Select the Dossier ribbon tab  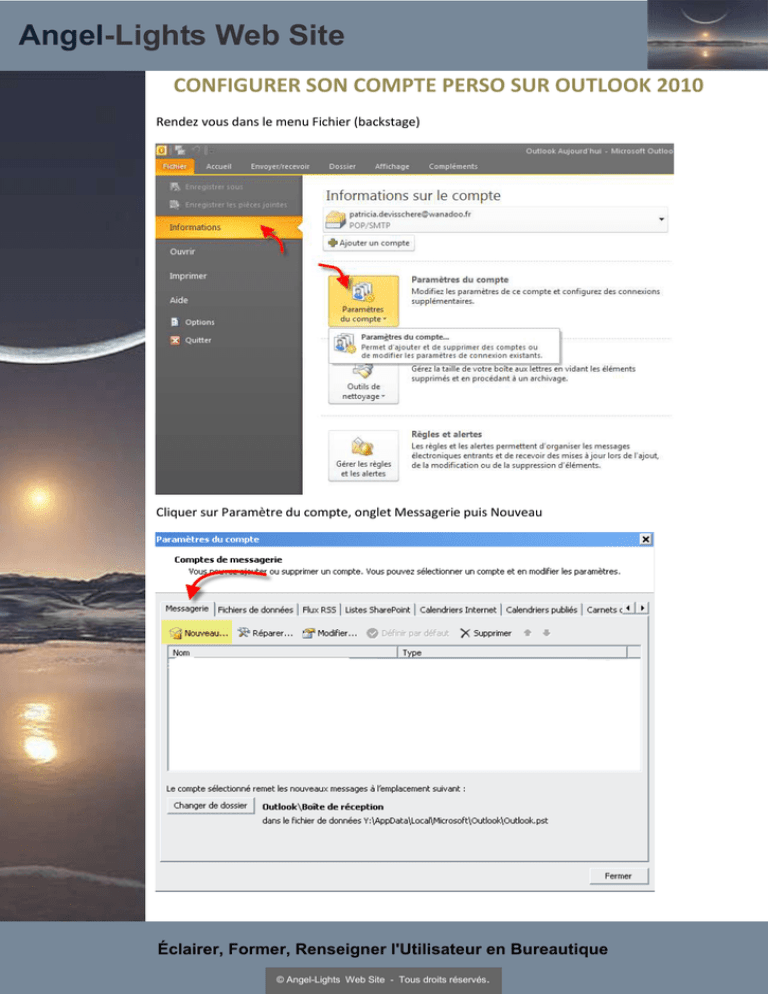coord(342,166)
